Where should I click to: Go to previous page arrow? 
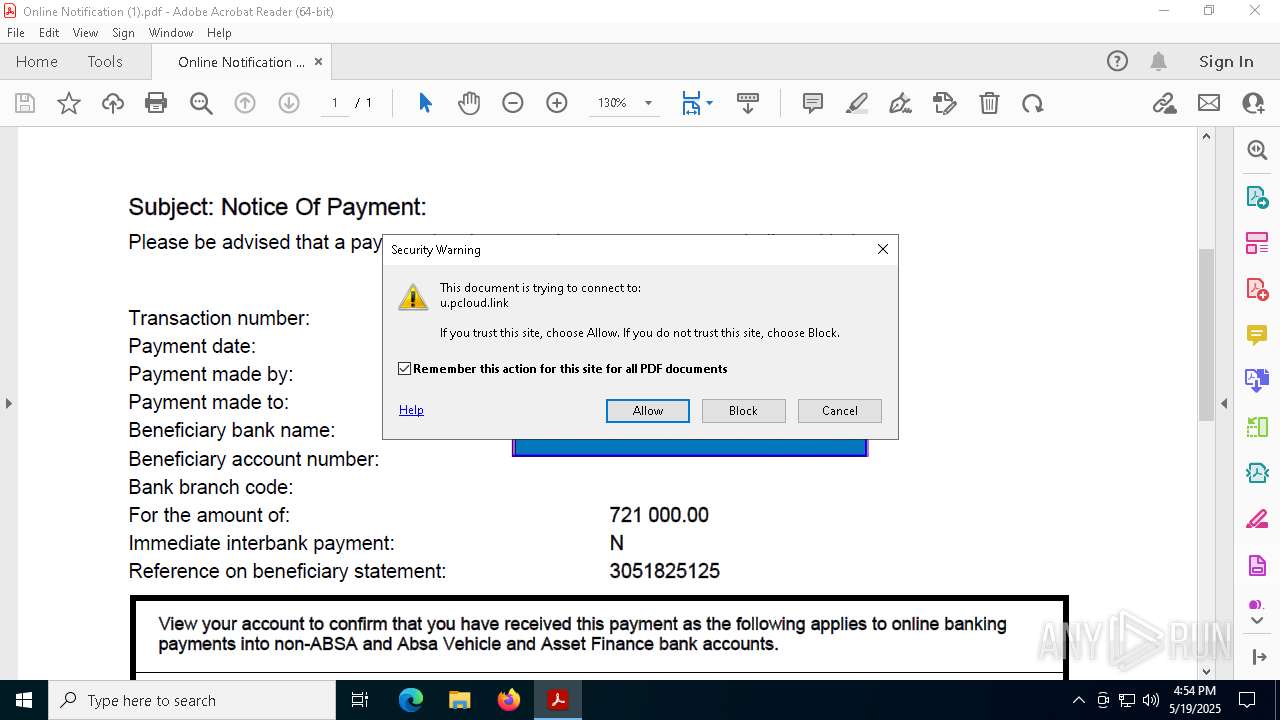coord(245,103)
